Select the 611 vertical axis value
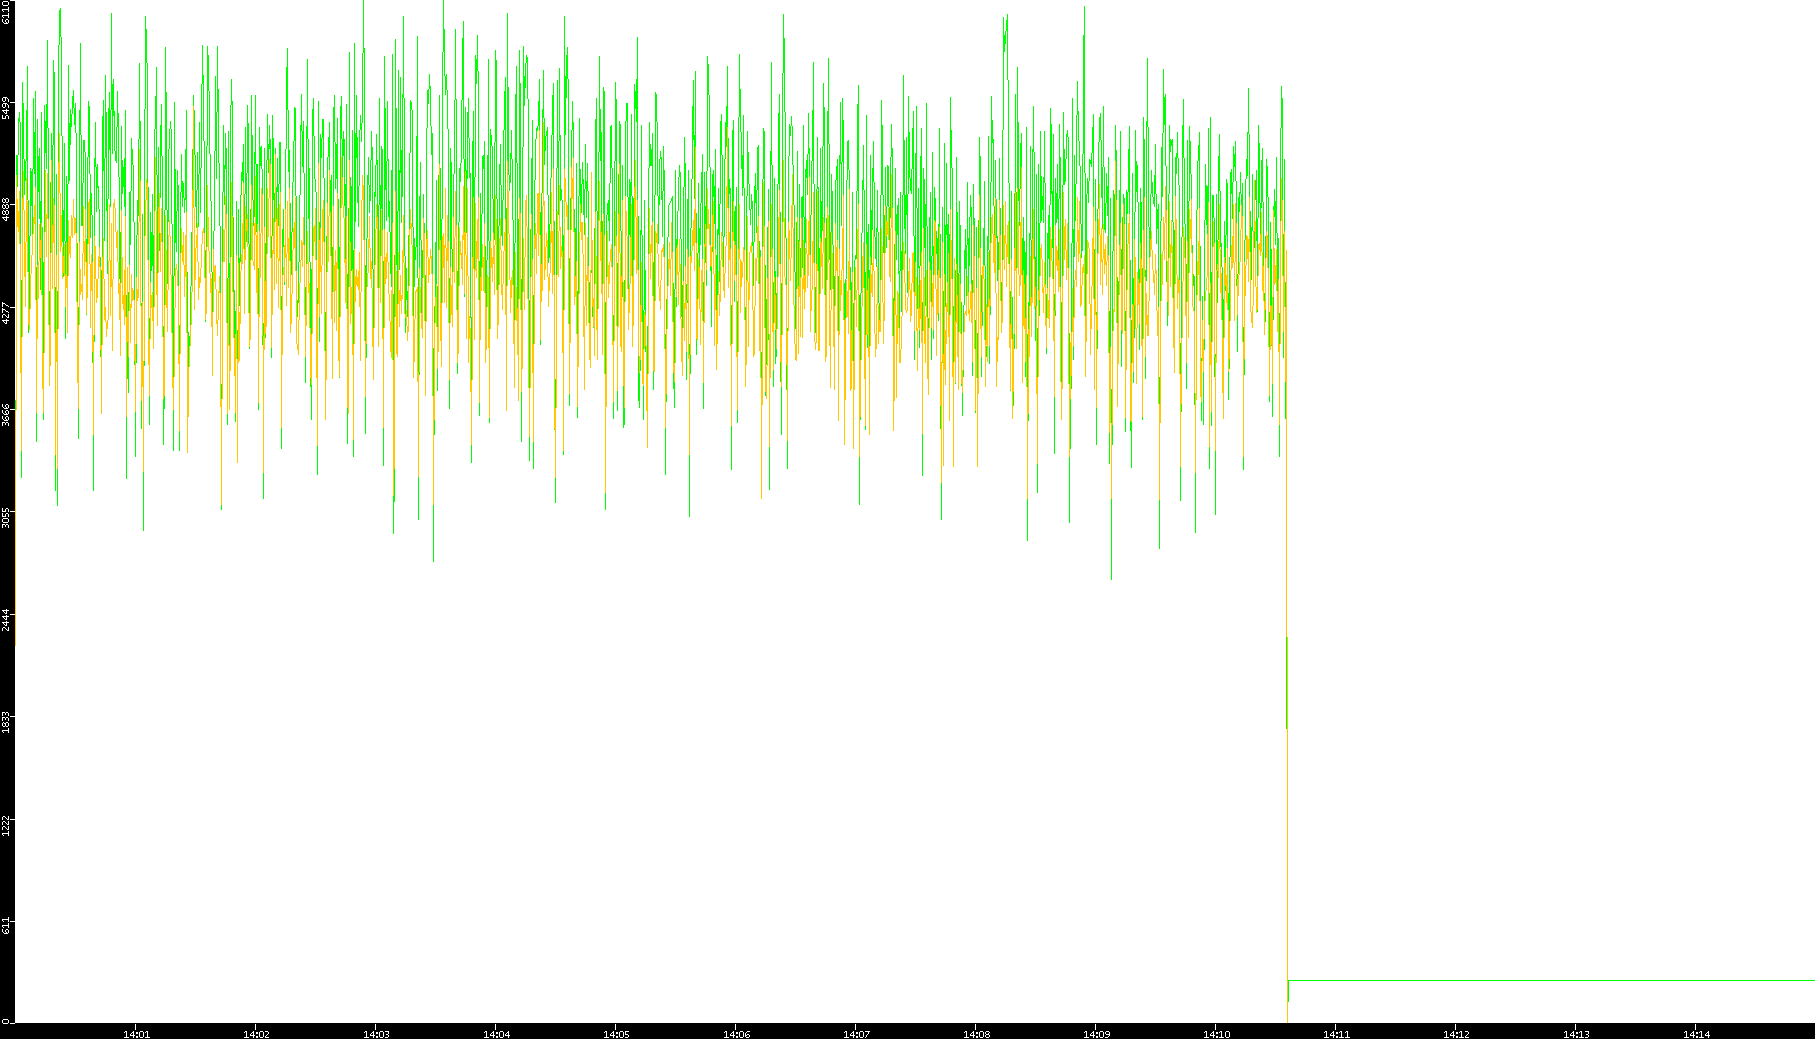Image resolution: width=1815 pixels, height=1039 pixels. [6, 926]
